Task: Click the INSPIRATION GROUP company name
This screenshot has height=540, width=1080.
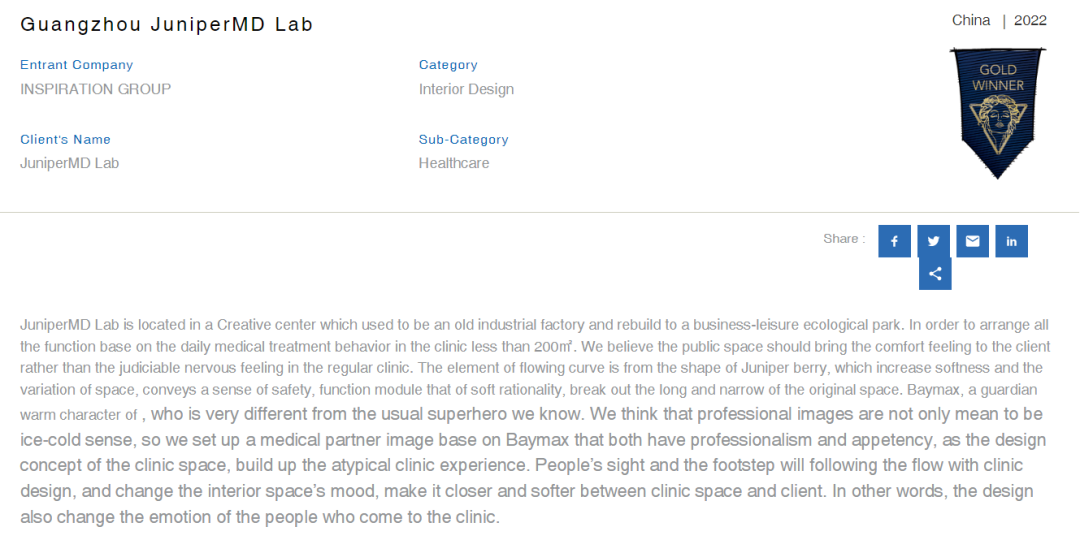Action: 95,89
